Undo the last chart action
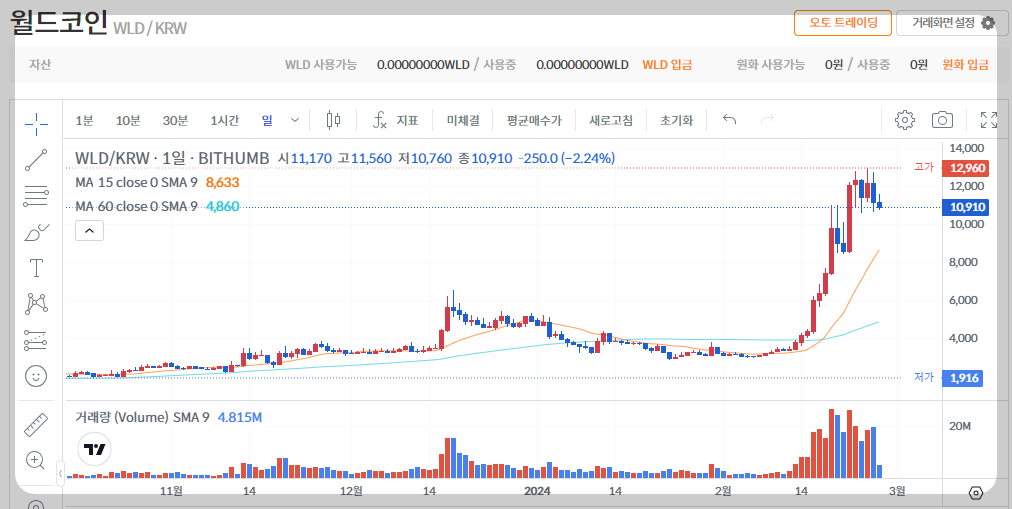 [729, 119]
